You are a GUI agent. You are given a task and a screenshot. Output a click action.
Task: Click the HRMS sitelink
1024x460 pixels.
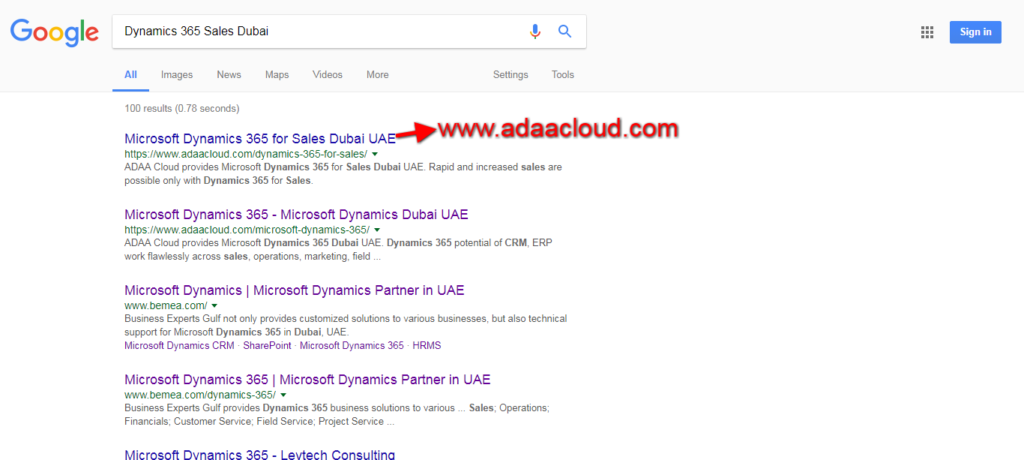coord(426,346)
